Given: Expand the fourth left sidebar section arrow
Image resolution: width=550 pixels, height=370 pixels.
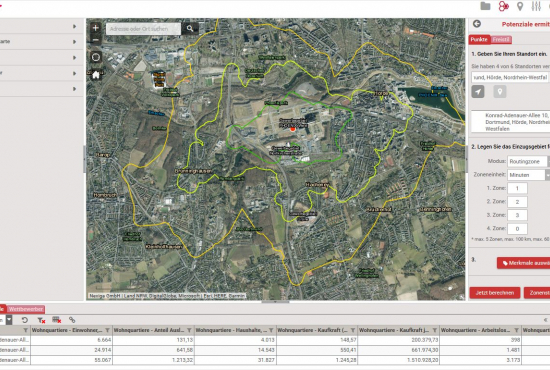Looking at the screenshot, I should [74, 73].
